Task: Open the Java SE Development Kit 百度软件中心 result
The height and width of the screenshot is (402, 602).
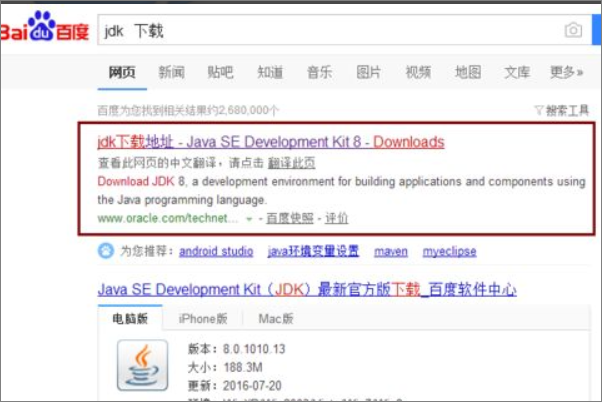Action: [307, 290]
